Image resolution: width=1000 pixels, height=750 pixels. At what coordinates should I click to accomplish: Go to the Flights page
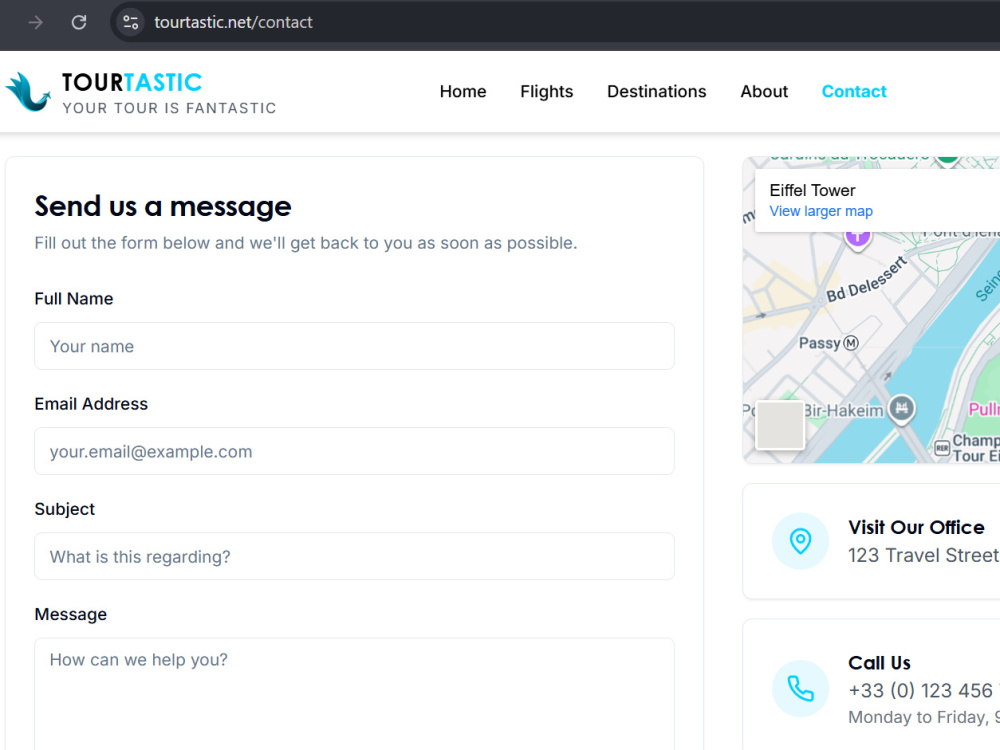pos(547,91)
